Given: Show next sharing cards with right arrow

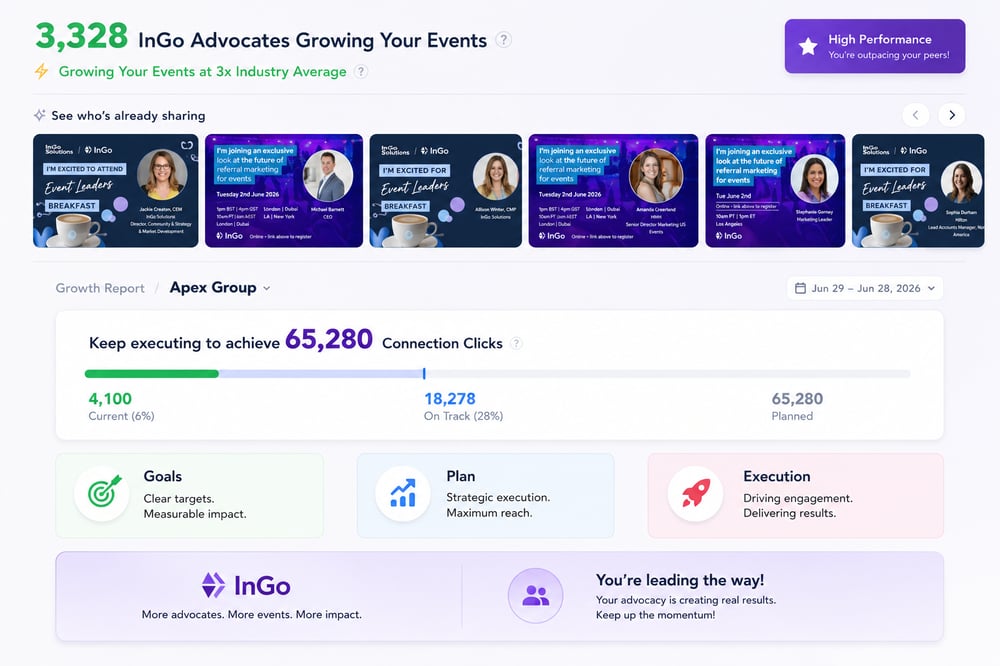Looking at the screenshot, I should [x=952, y=115].
